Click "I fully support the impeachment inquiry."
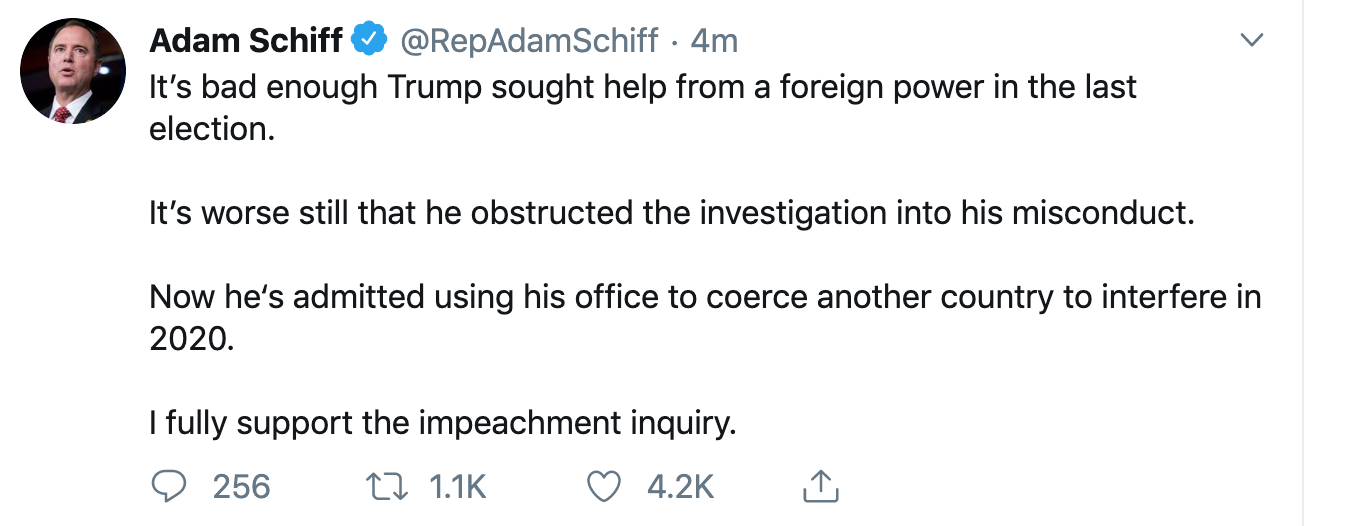Viewport: 1352px width, 526px height. pos(442,424)
